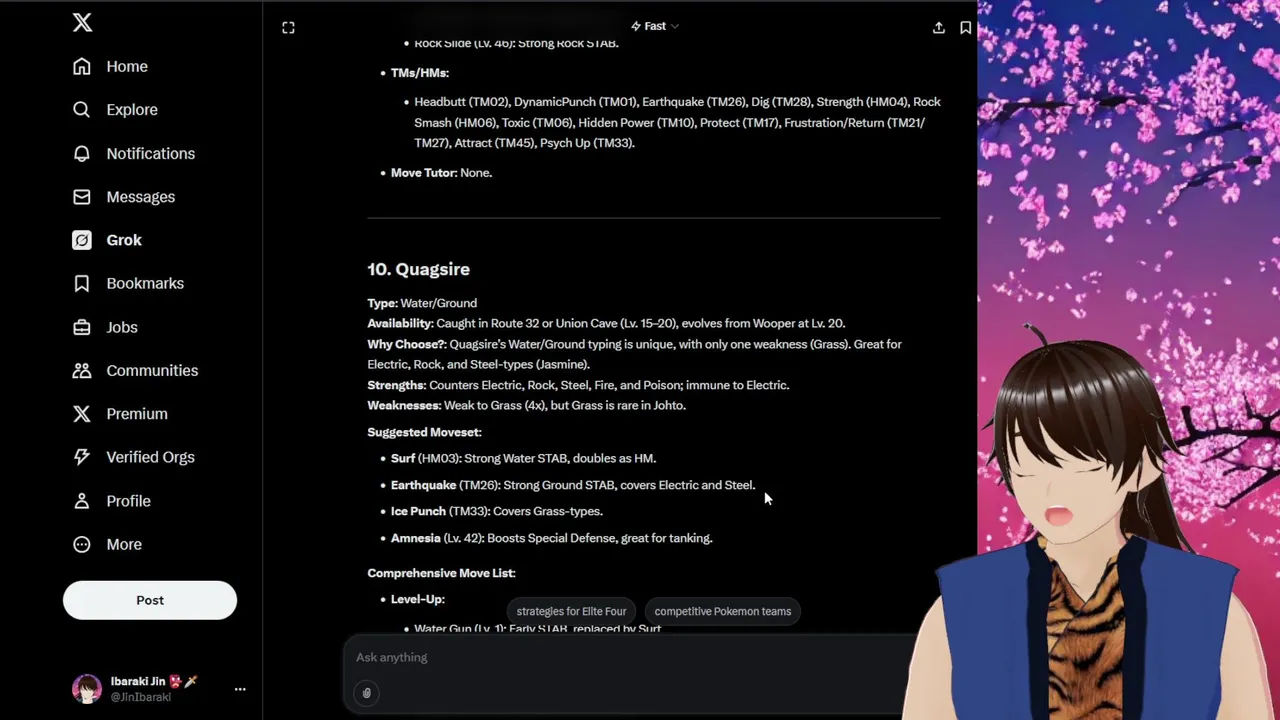1280x720 pixels.
Task: Open Premium link label
Action: [137, 414]
